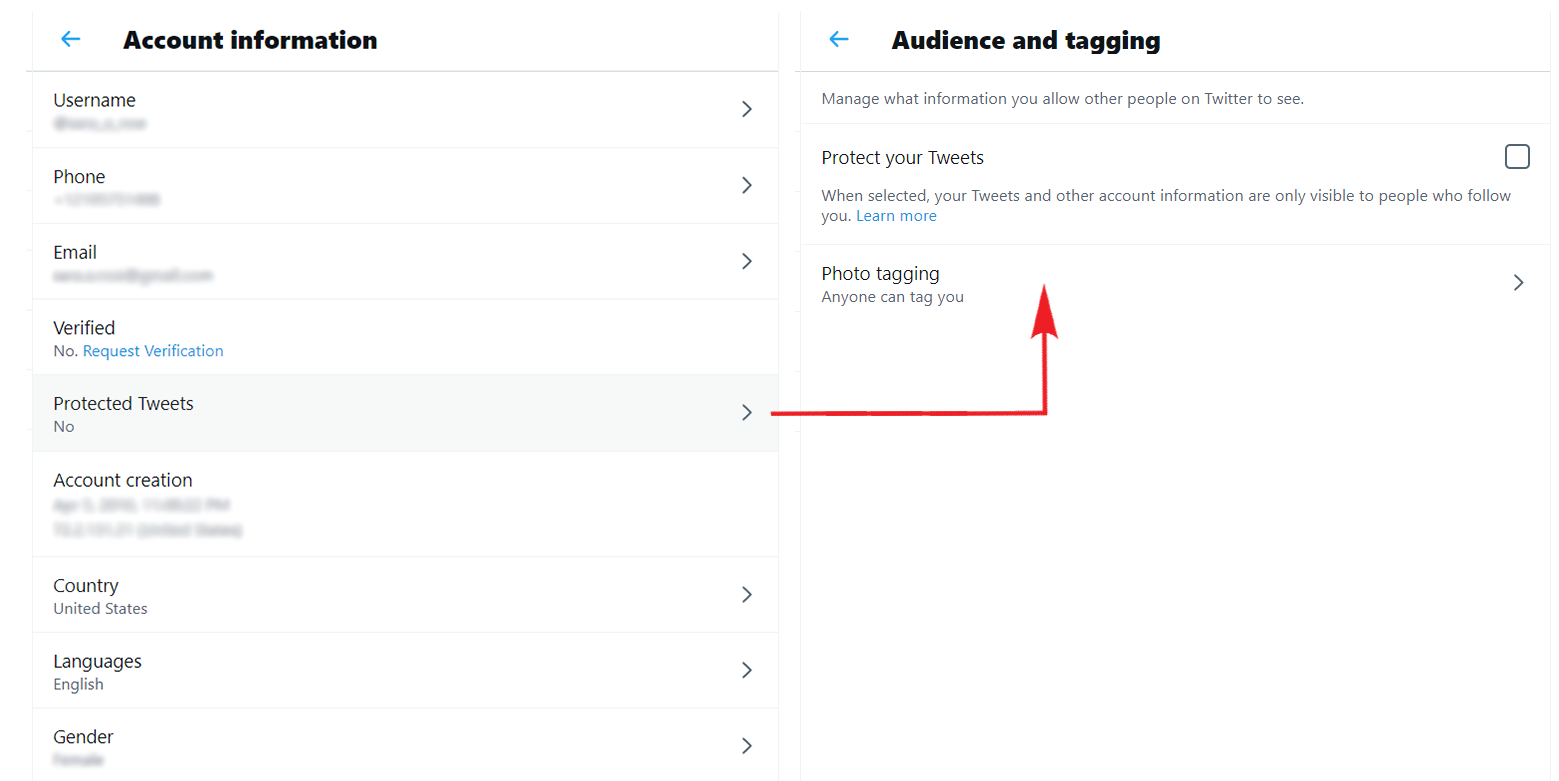Open the Learn more link

pyautogui.click(x=895, y=215)
